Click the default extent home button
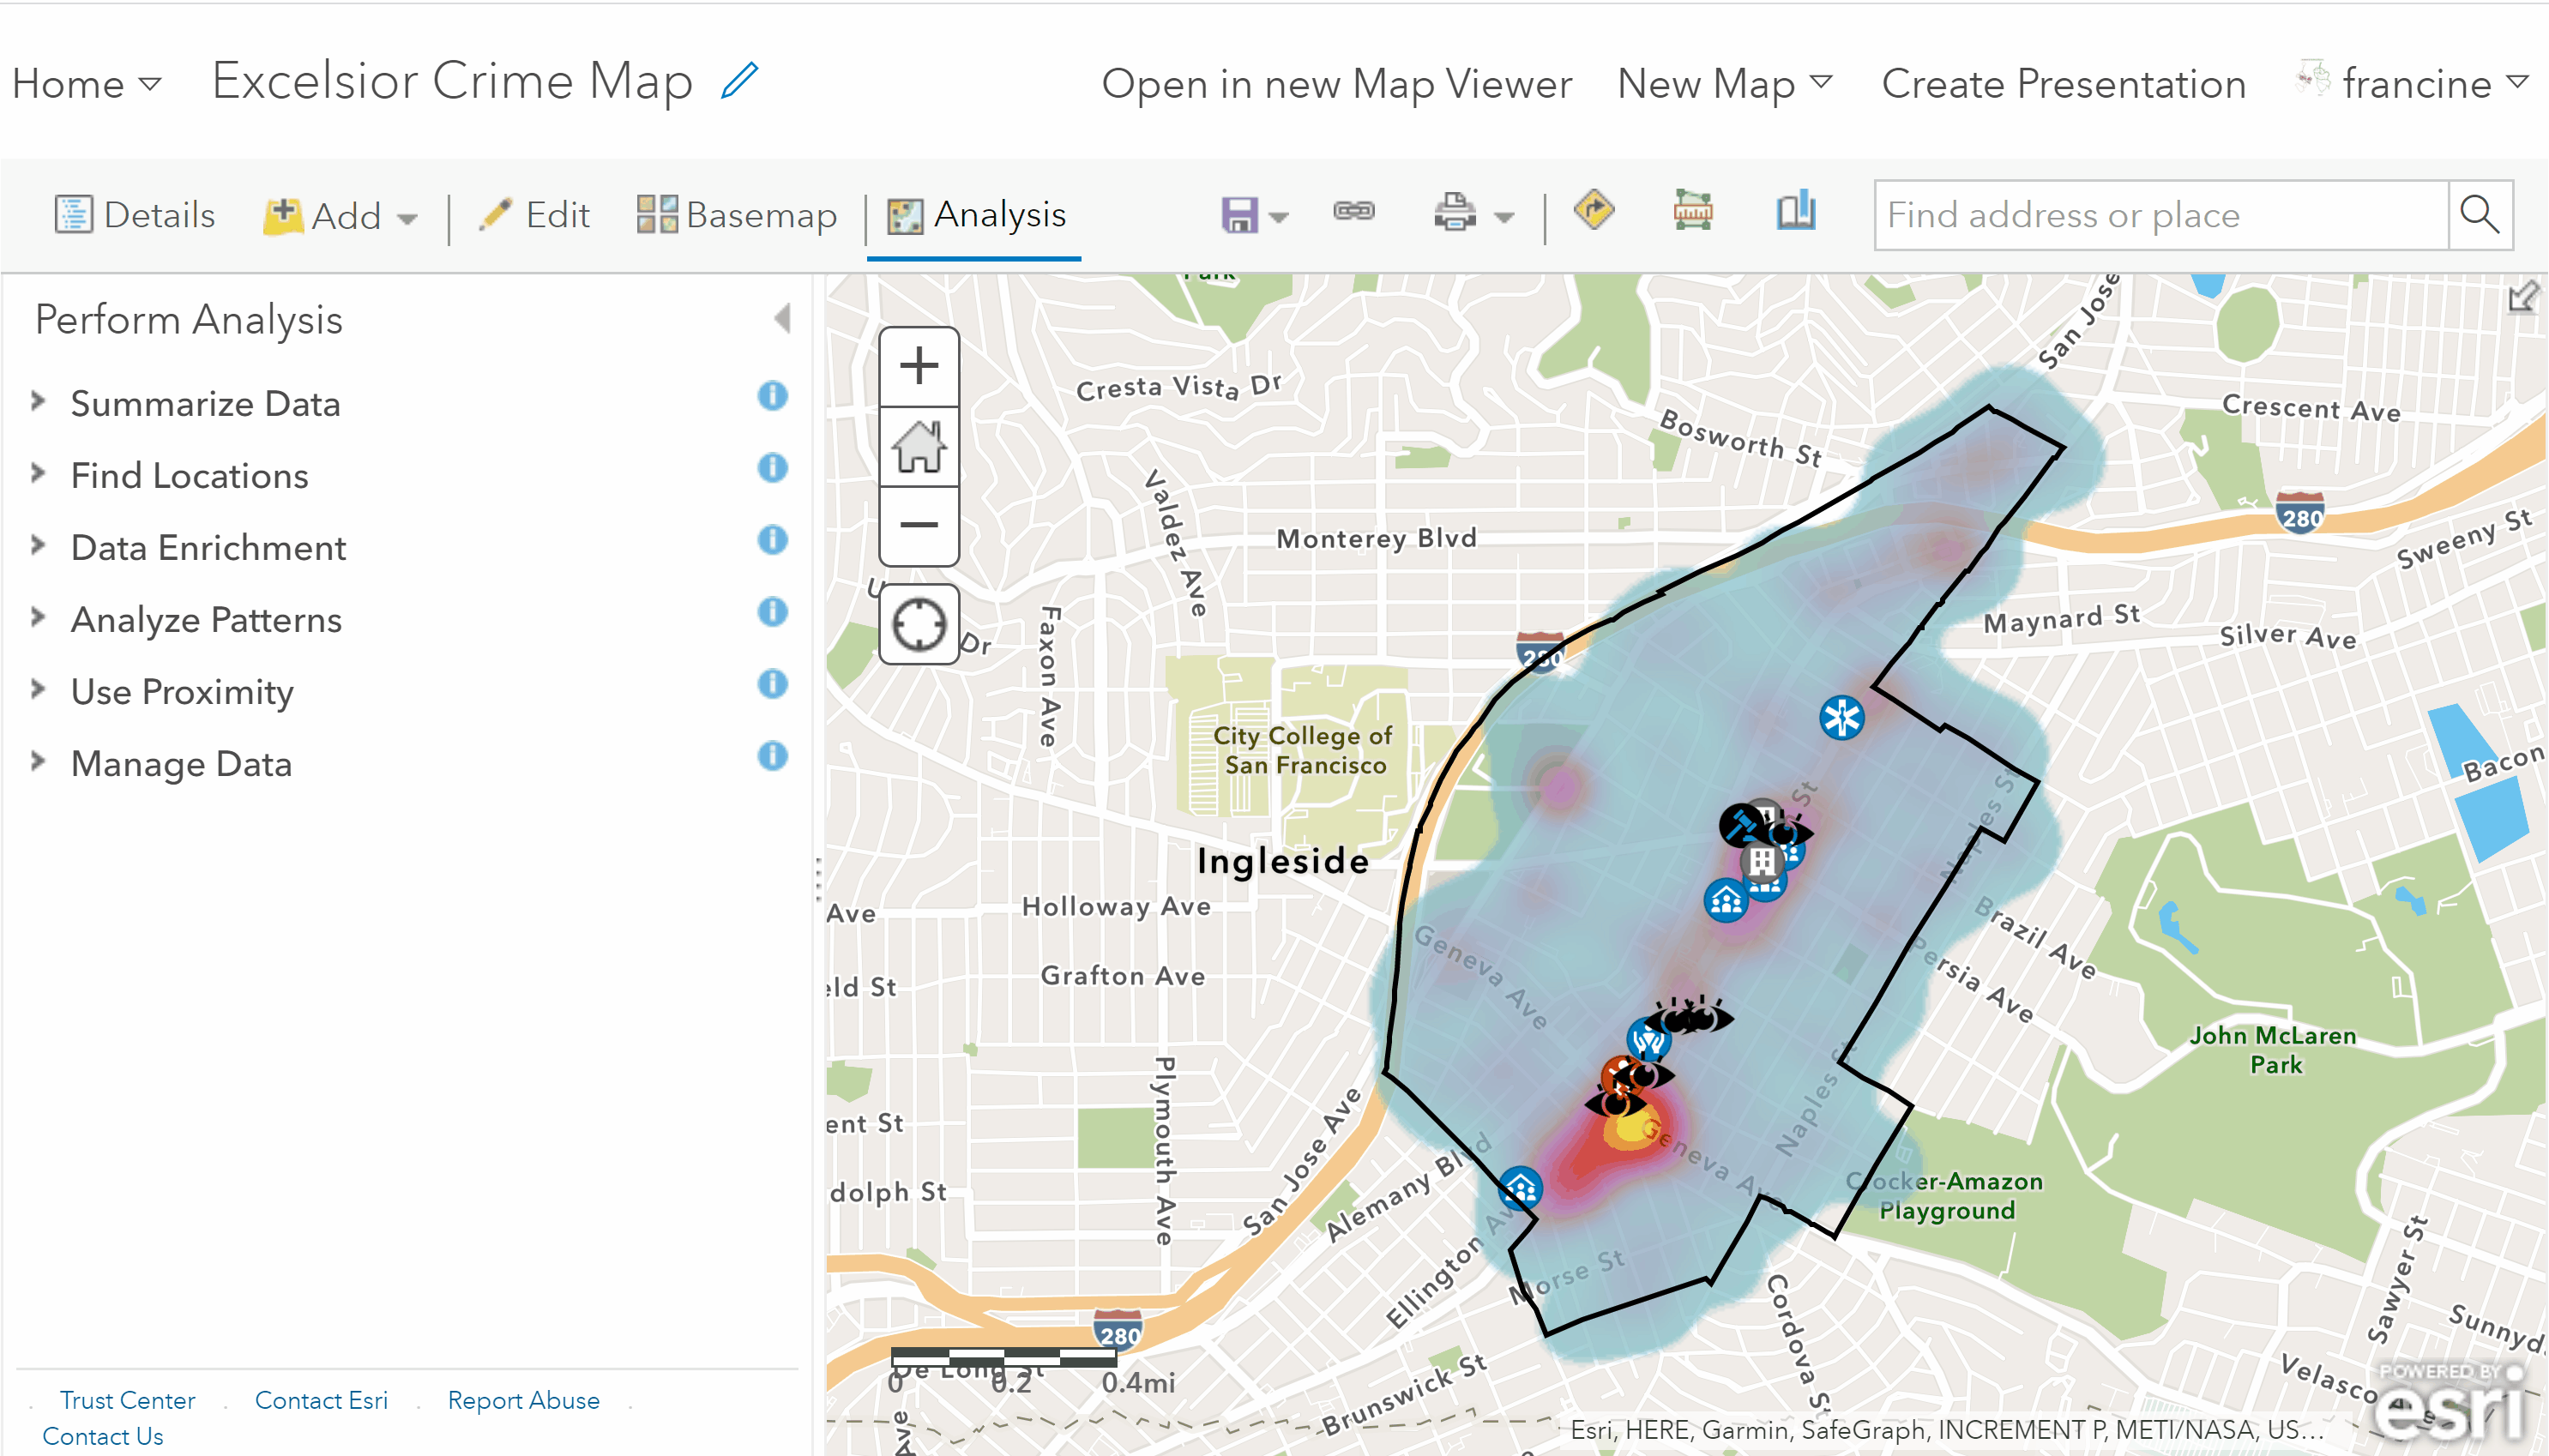The image size is (2549, 1456). [x=918, y=446]
